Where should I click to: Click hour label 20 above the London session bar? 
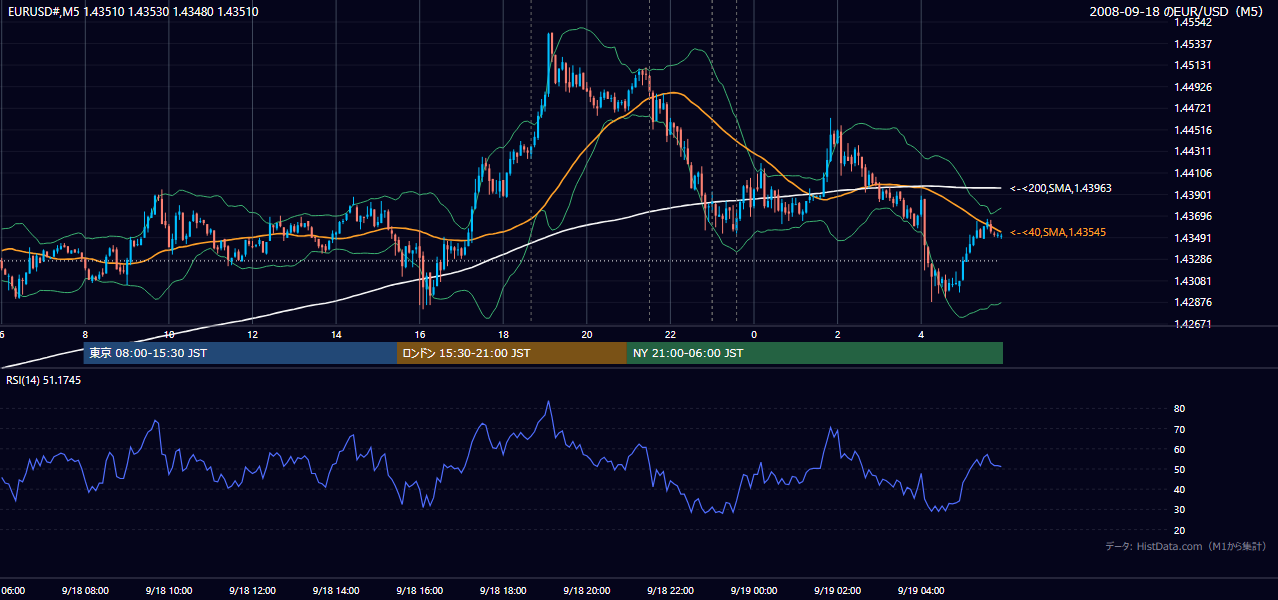(x=587, y=335)
